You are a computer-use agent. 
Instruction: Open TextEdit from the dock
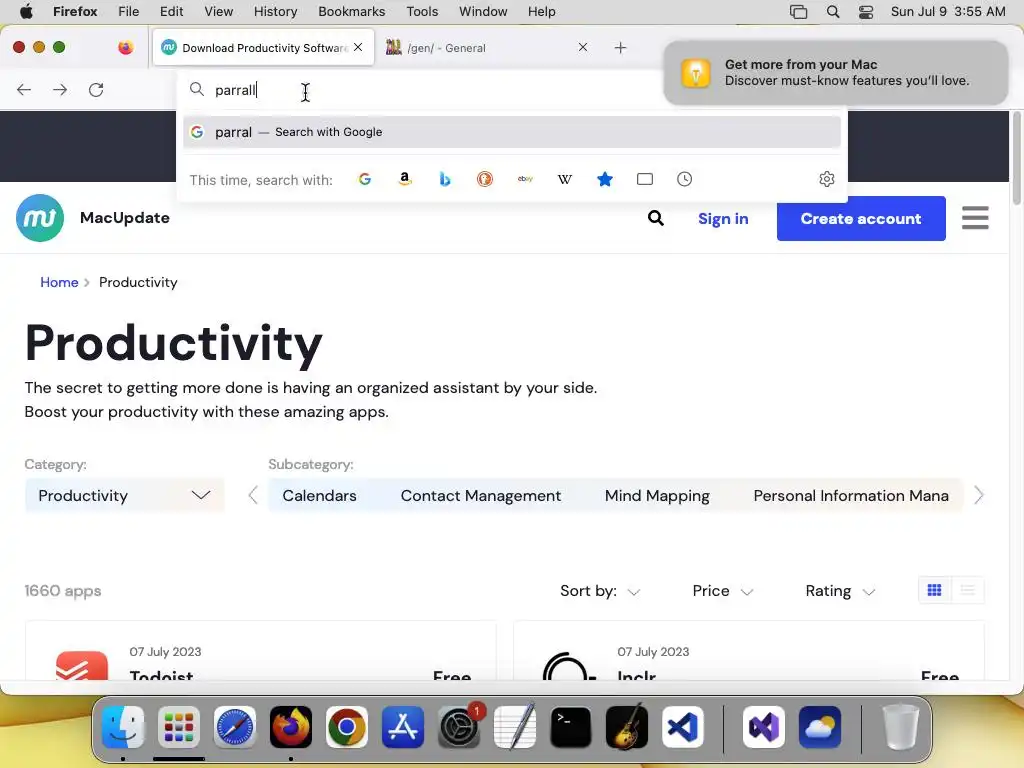coord(515,727)
